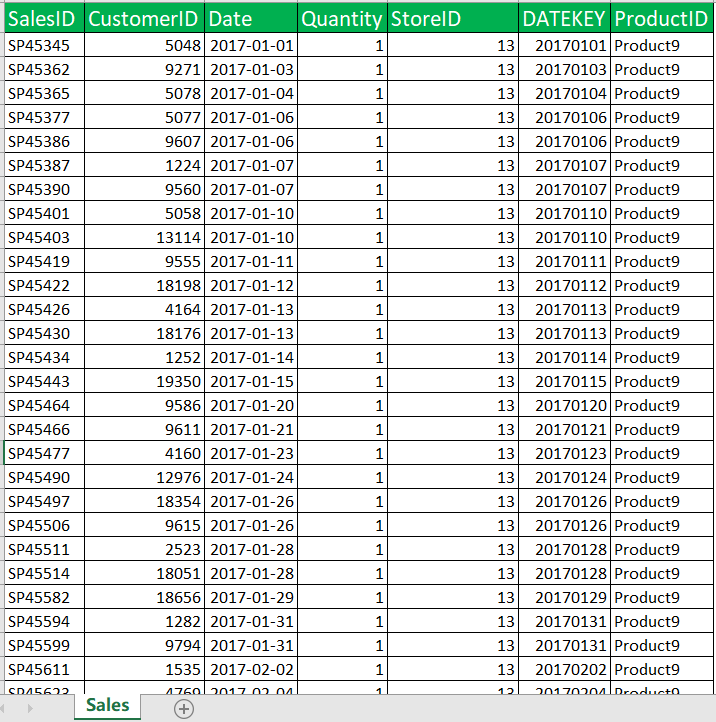Click CustomerID value 5048
The height and width of the screenshot is (722, 716).
pos(145,45)
